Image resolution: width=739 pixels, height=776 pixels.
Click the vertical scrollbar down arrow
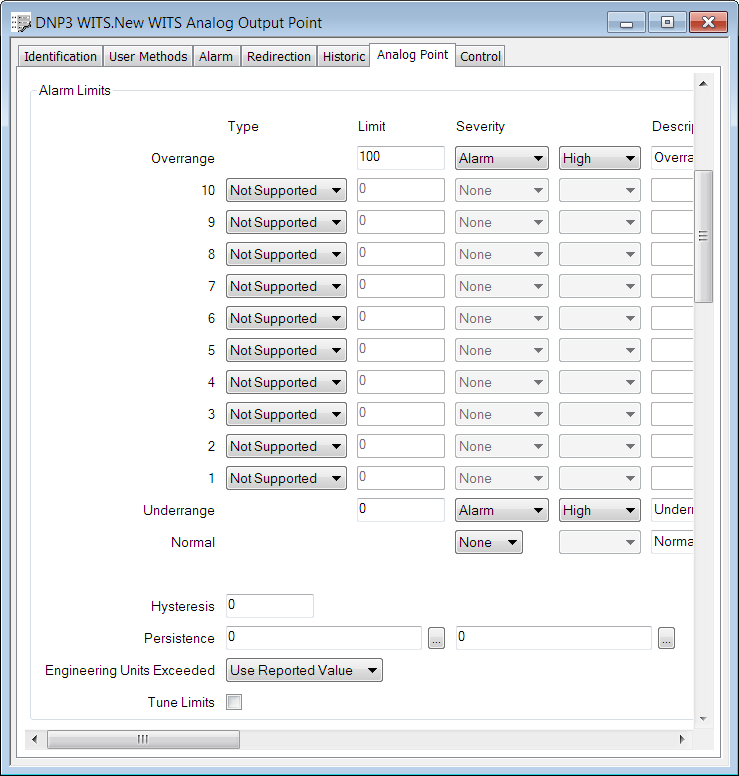(703, 718)
